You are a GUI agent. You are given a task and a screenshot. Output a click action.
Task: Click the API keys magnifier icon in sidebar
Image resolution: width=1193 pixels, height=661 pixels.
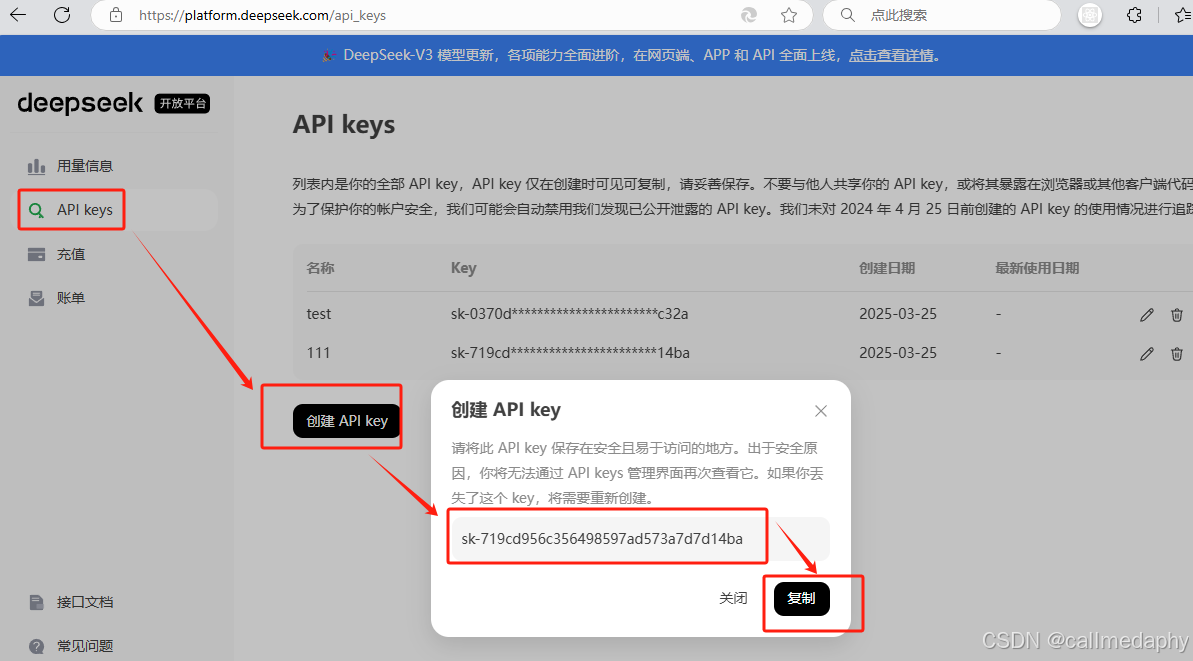click(37, 210)
